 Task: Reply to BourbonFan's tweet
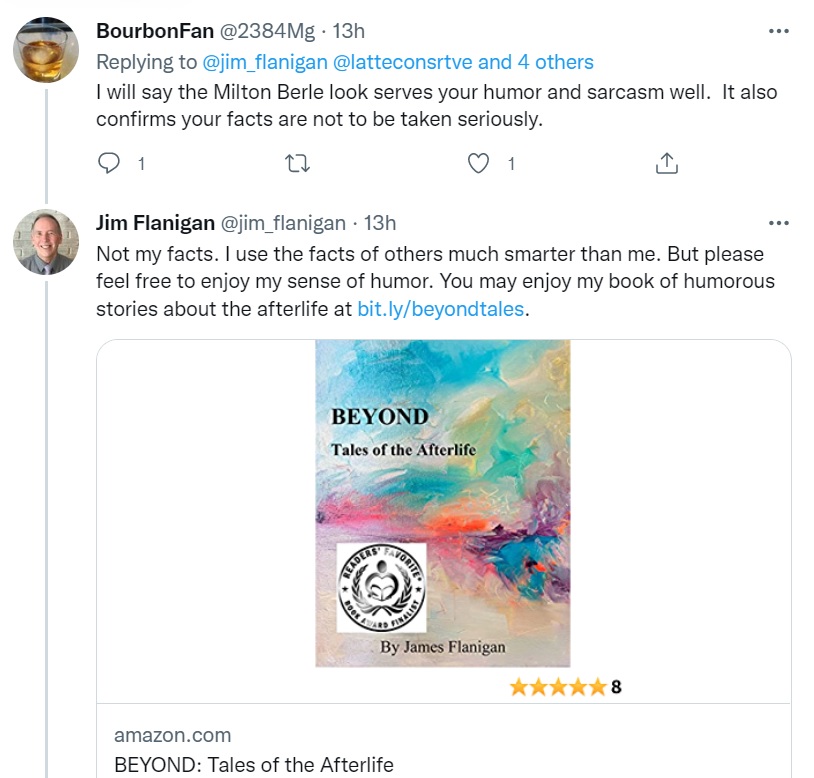[110, 163]
